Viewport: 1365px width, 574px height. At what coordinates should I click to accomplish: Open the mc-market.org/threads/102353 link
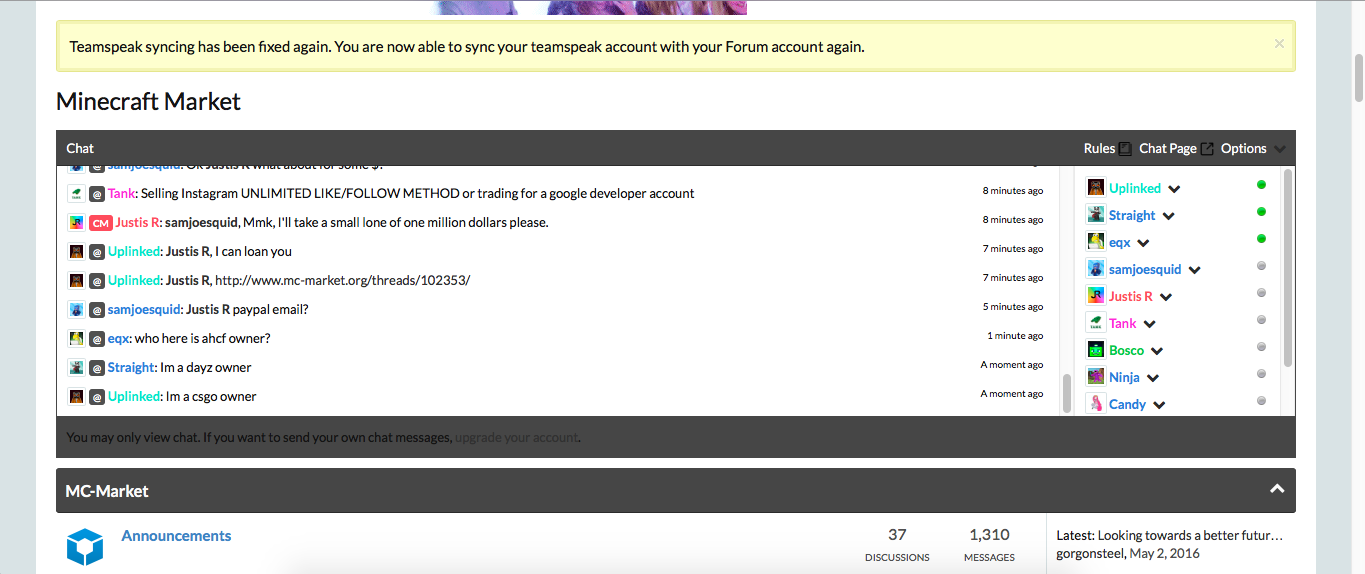point(342,280)
